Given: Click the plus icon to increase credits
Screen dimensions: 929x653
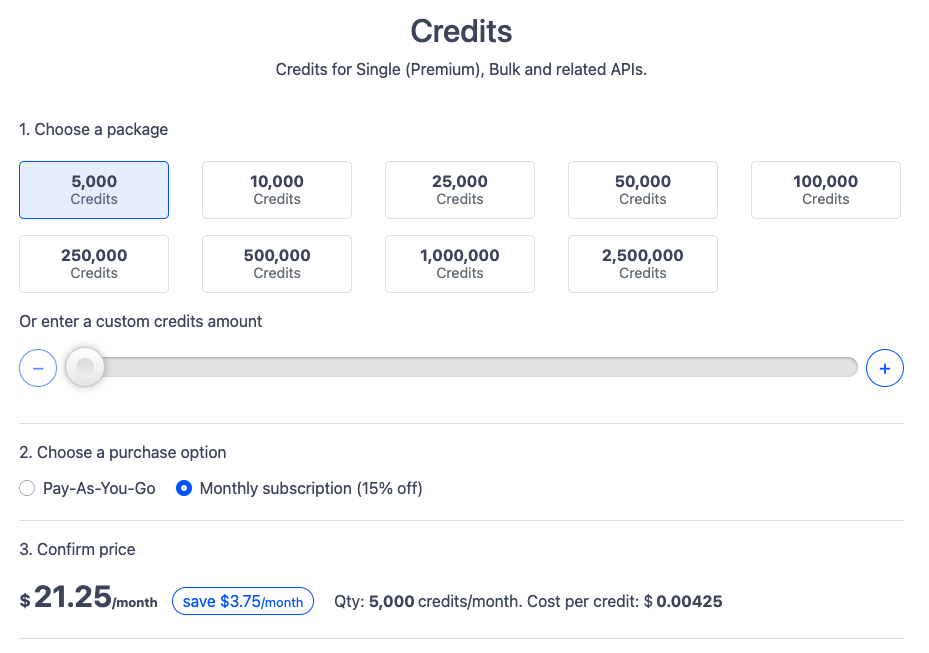Looking at the screenshot, I should (884, 368).
